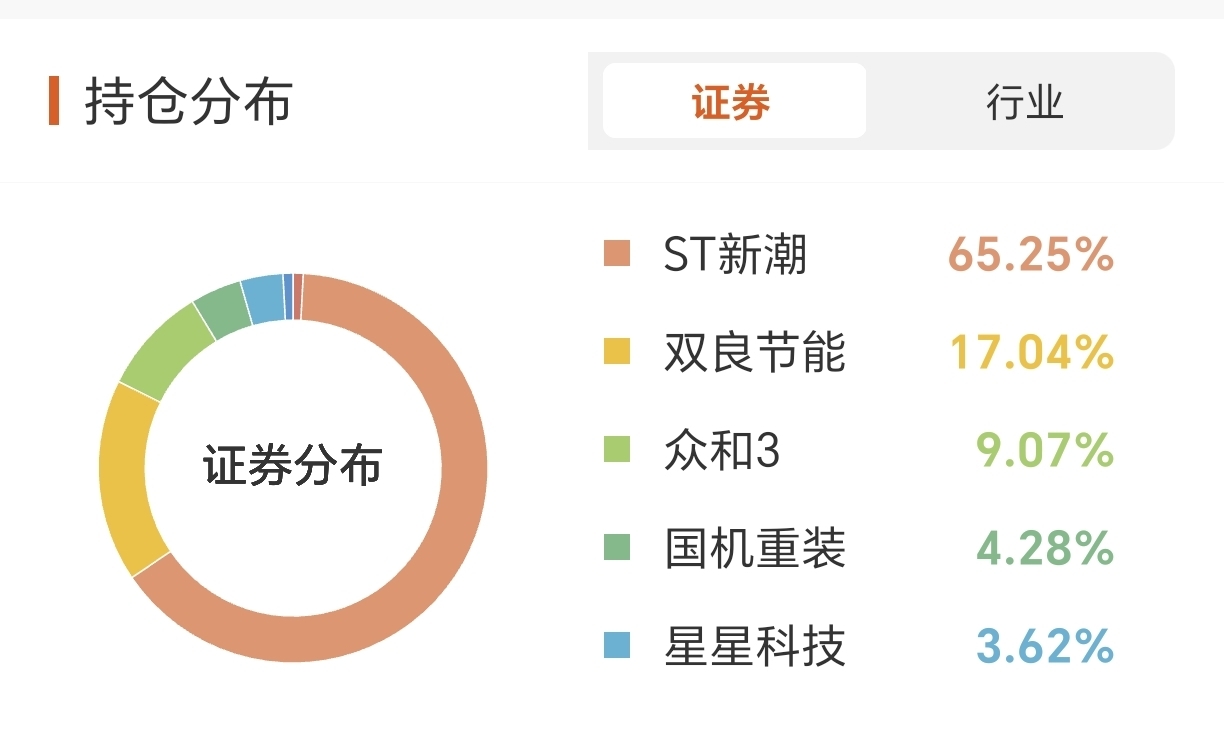Select the 众和3 holding name
Image resolution: width=1224 pixels, height=742 pixels.
point(722,450)
